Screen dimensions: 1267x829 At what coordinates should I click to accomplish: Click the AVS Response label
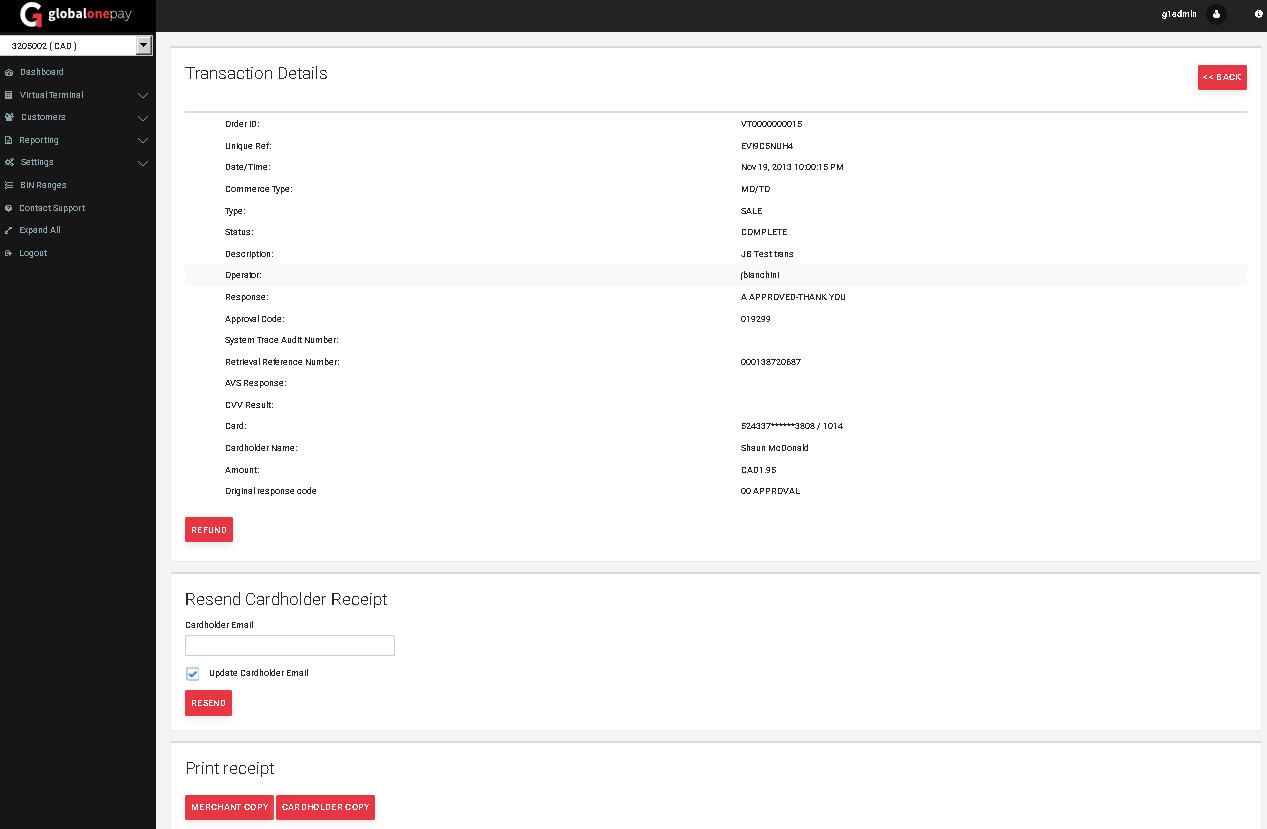(x=256, y=383)
